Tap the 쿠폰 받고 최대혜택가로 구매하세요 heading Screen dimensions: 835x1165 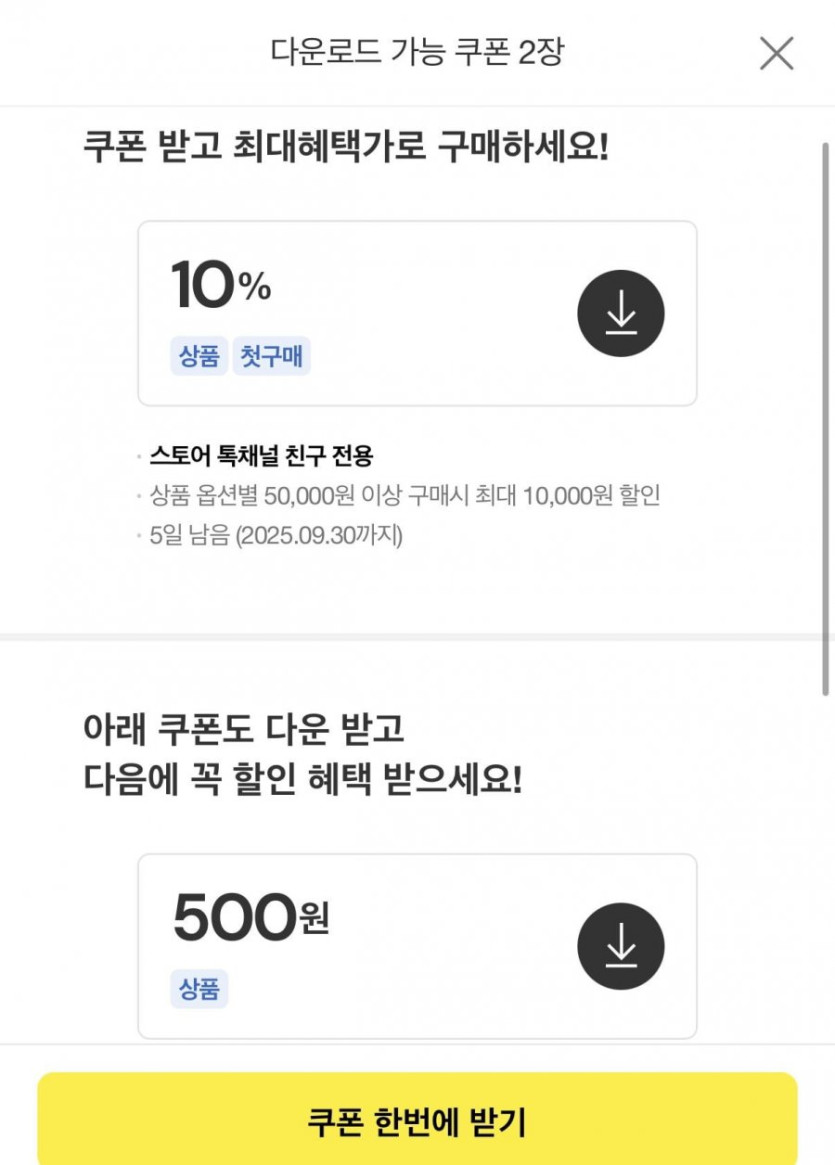click(346, 148)
